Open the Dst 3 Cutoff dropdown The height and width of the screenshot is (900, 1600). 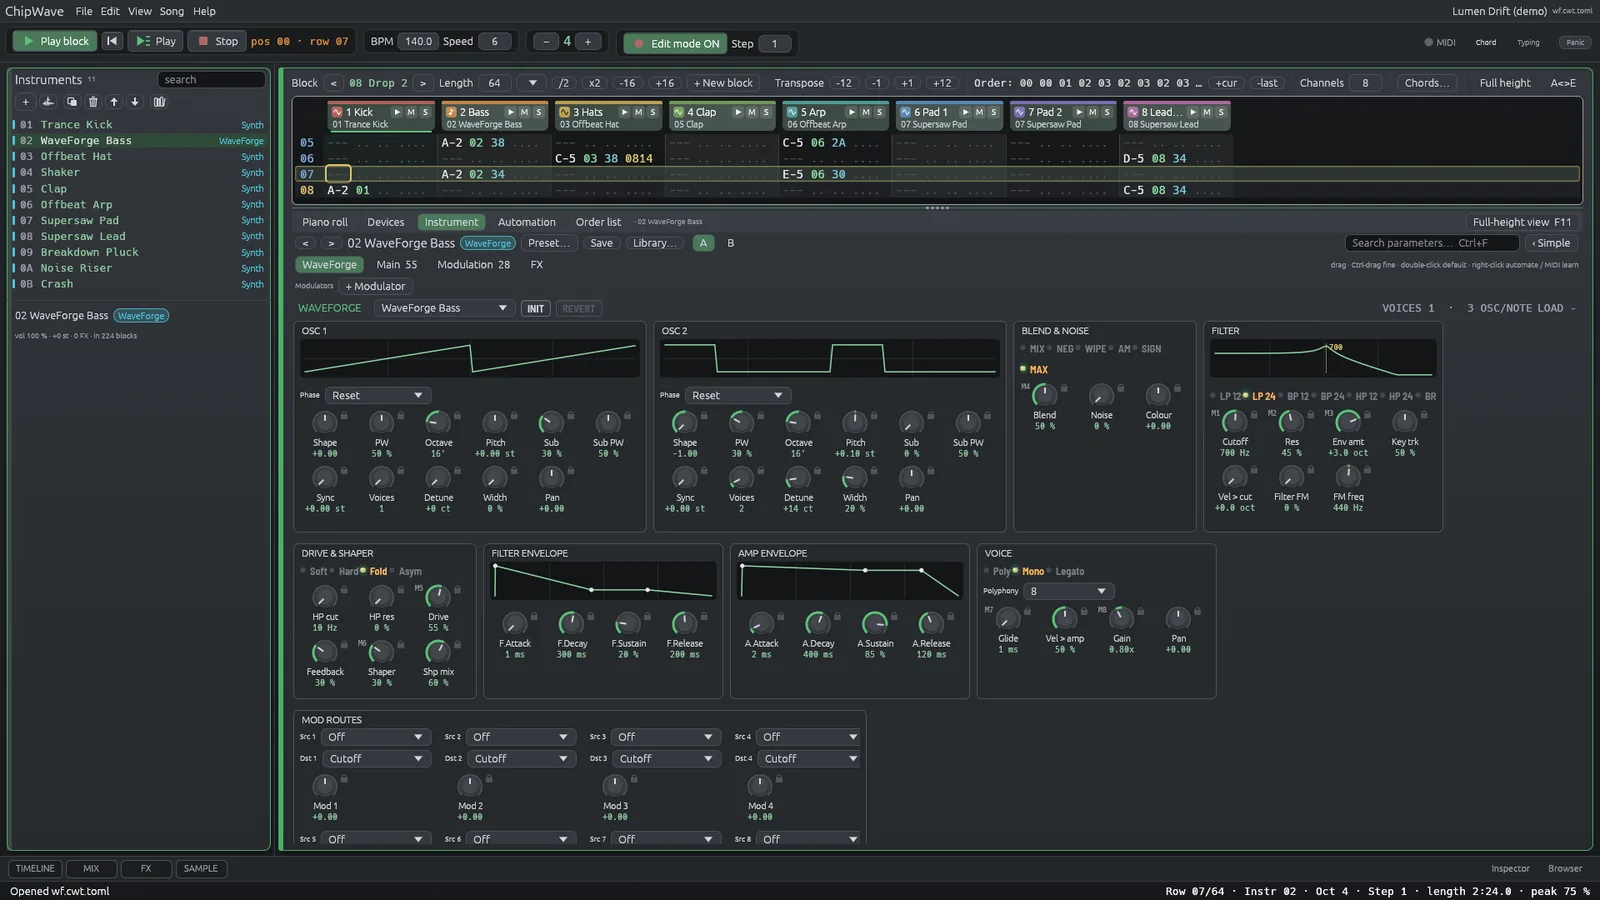(665, 759)
